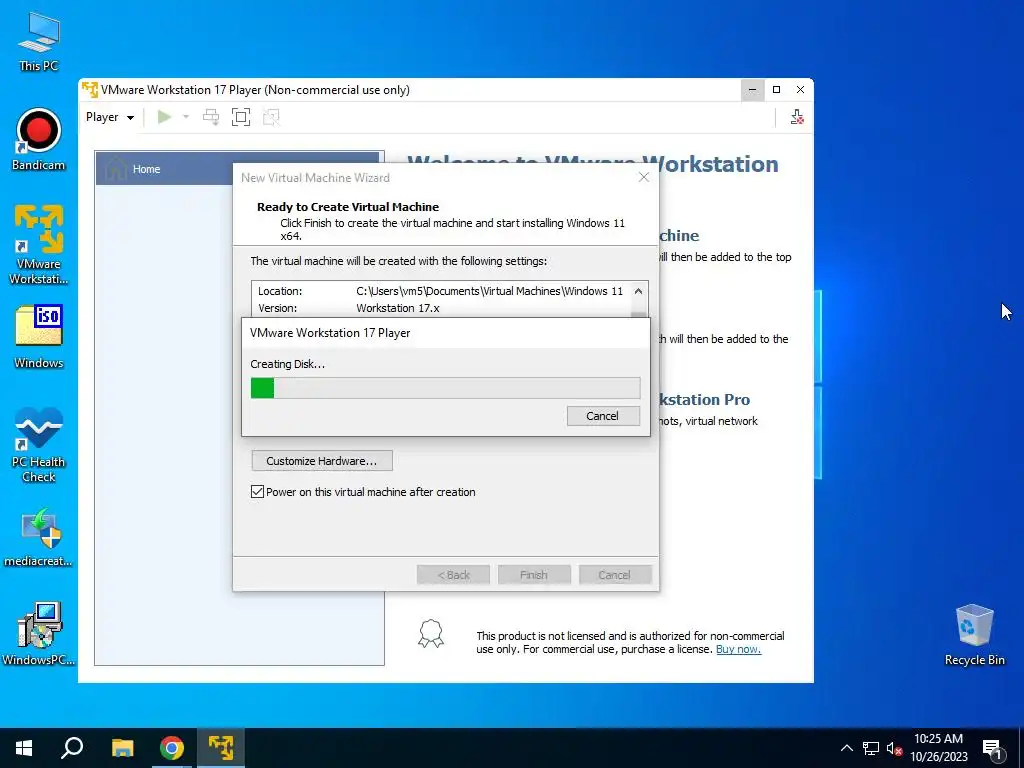Expand the power options arrow beside play

pyautogui.click(x=186, y=117)
